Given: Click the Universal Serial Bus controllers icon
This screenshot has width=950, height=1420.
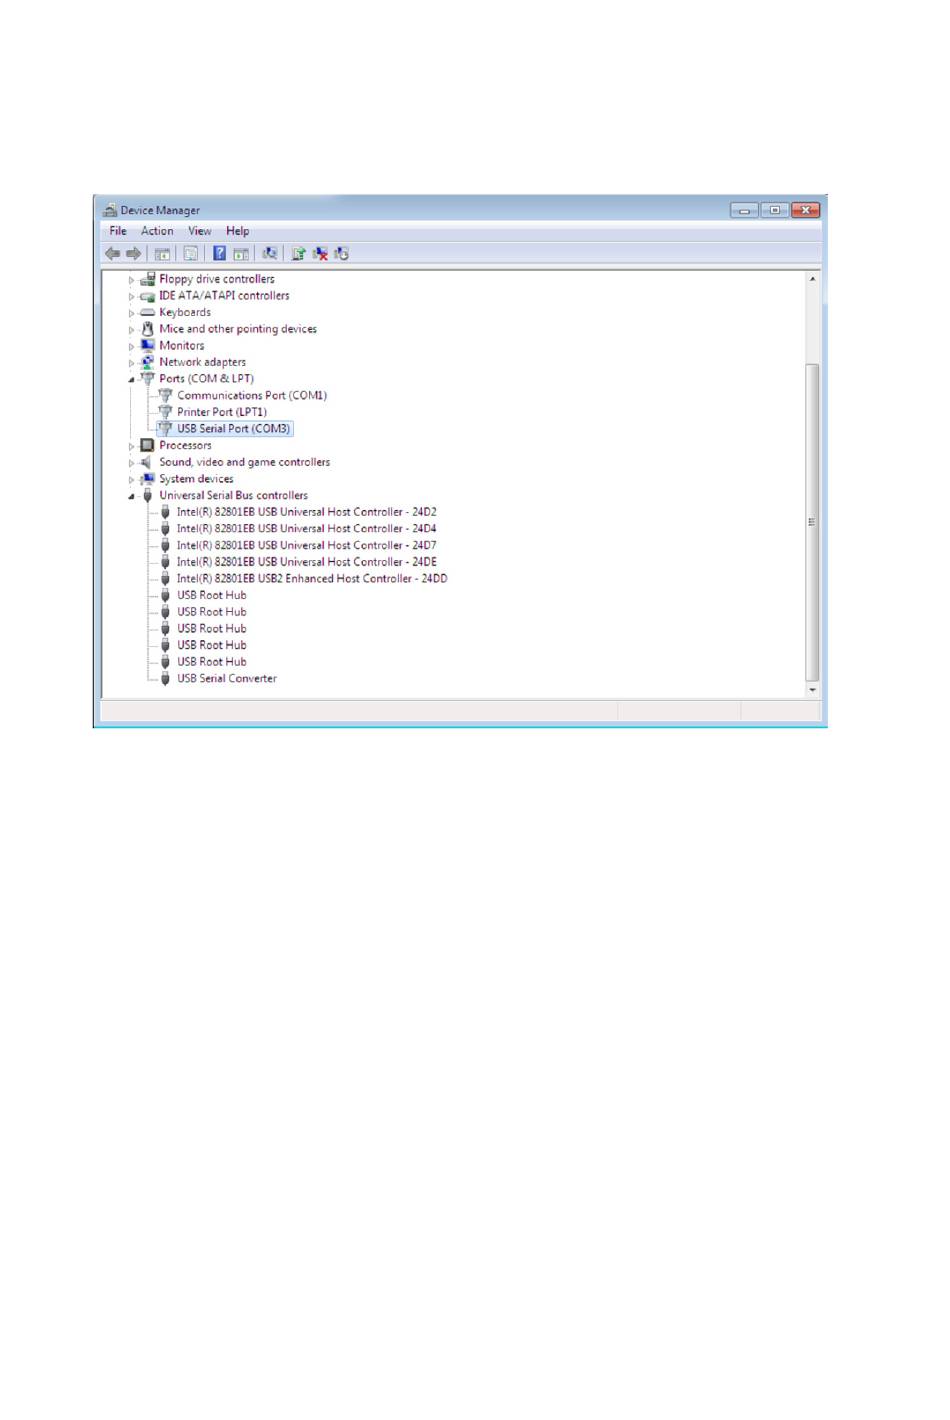Looking at the screenshot, I should click(x=148, y=495).
